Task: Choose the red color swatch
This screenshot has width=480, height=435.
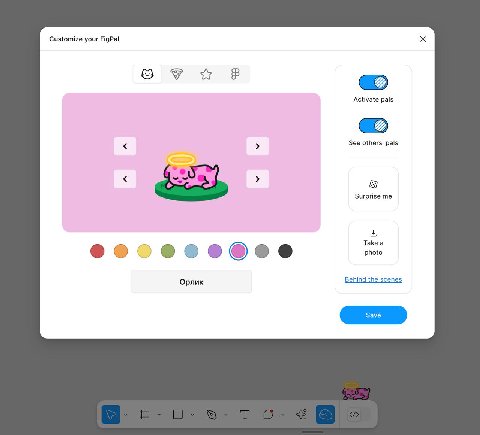Action: pos(97,251)
